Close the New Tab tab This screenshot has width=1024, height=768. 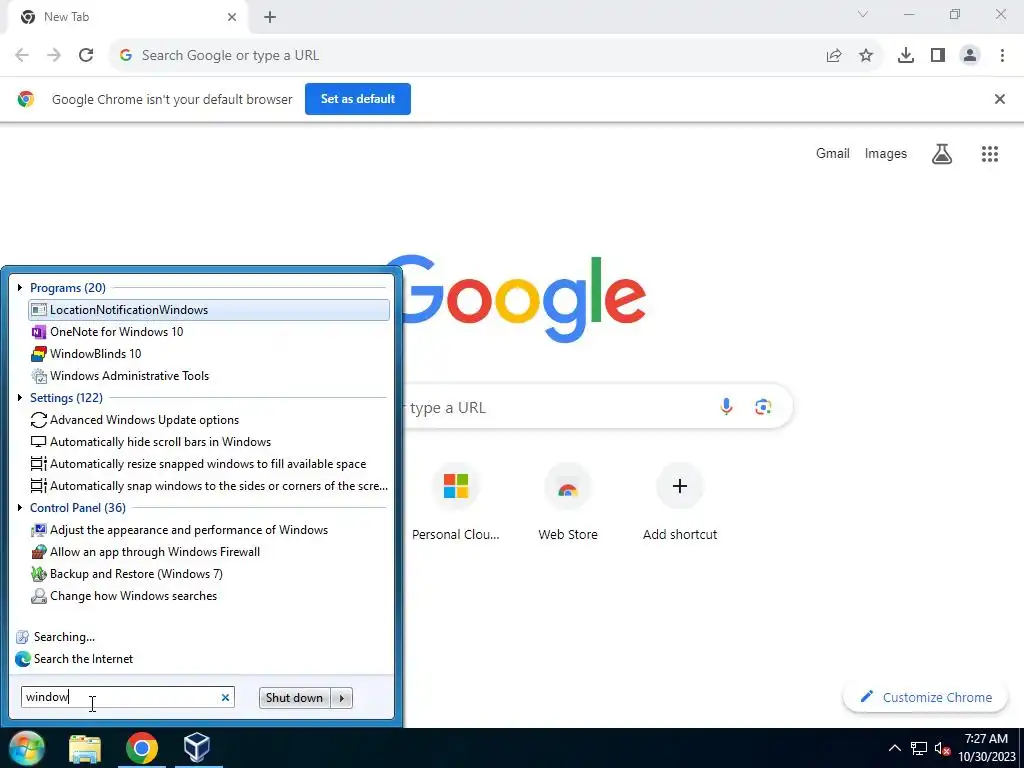tap(232, 17)
